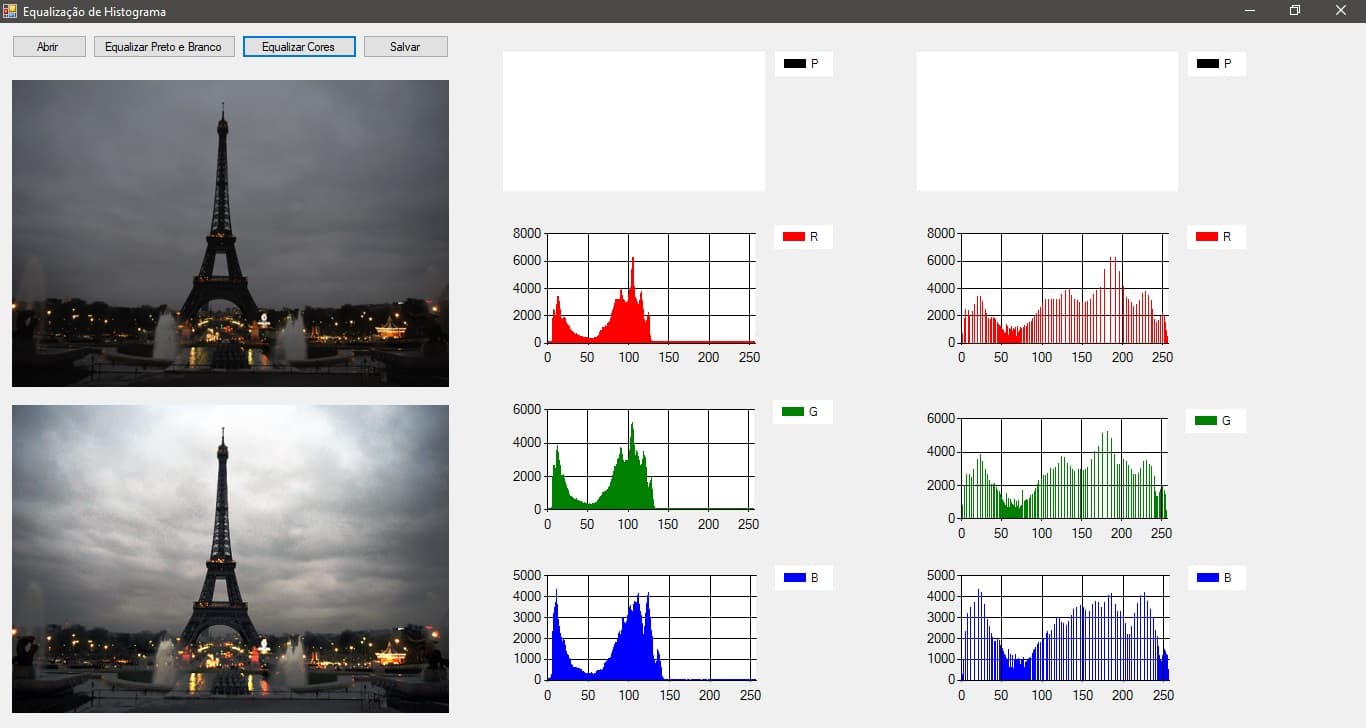Select the blue B legend swatch, right column
The width and height of the screenshot is (1366, 728).
(x=1216, y=577)
